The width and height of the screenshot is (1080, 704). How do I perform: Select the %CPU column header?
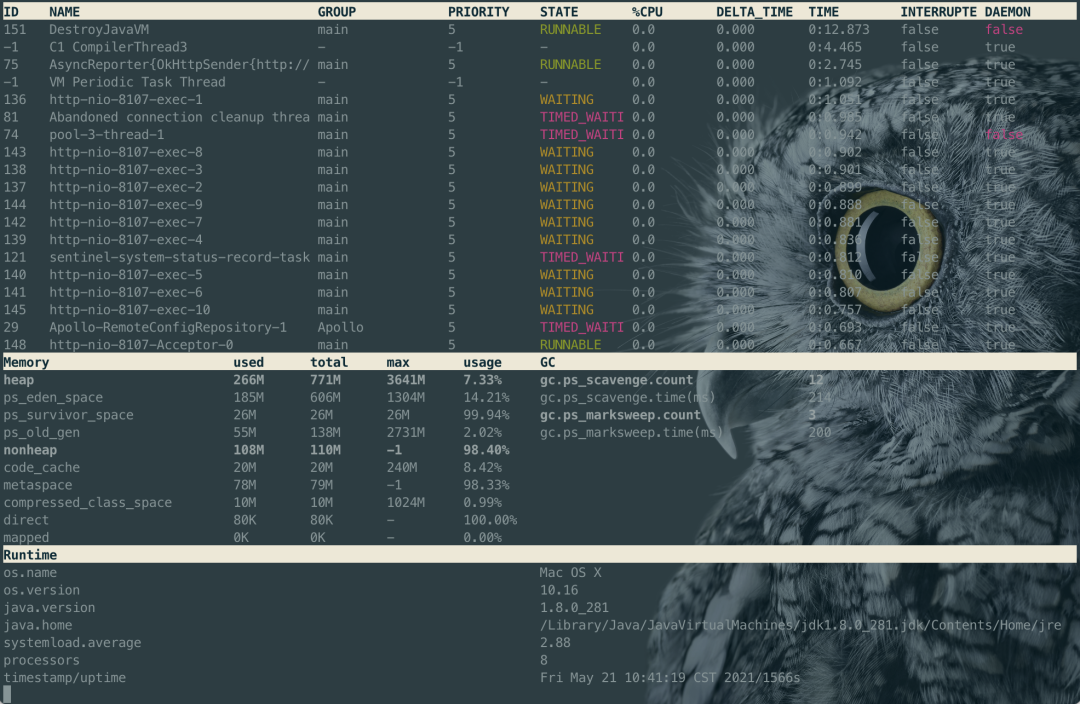(x=647, y=12)
